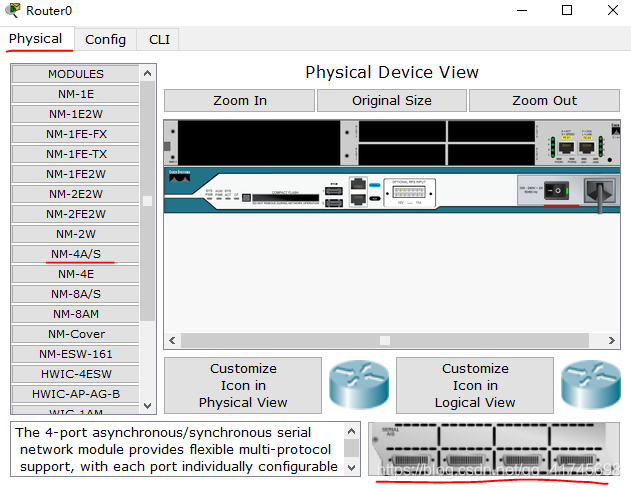The width and height of the screenshot is (631, 489).
Task: Click the compact flash slot on router
Action: pos(285,198)
